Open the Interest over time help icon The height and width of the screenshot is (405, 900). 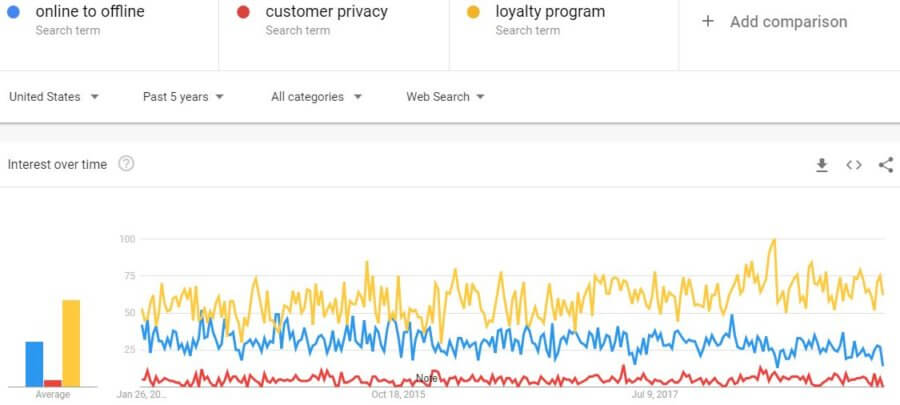click(x=126, y=164)
